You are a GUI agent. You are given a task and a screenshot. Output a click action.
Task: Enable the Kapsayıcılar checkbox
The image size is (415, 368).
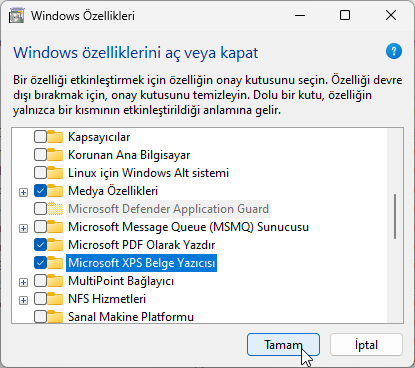[40, 137]
